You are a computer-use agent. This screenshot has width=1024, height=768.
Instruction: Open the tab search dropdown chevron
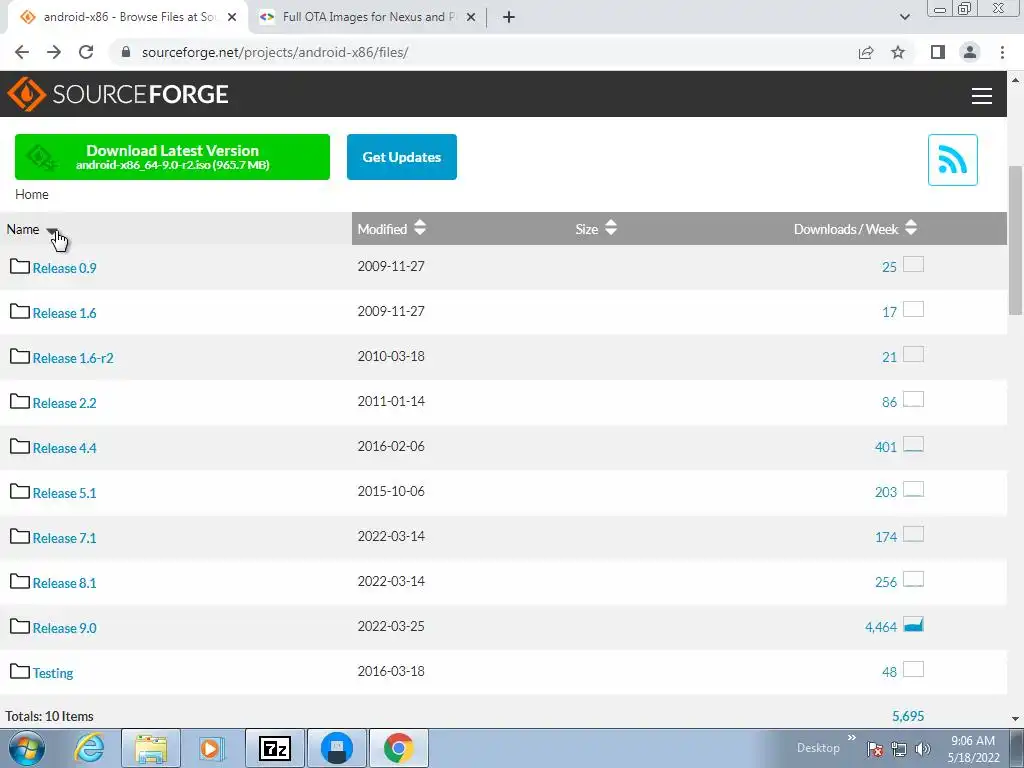click(904, 17)
